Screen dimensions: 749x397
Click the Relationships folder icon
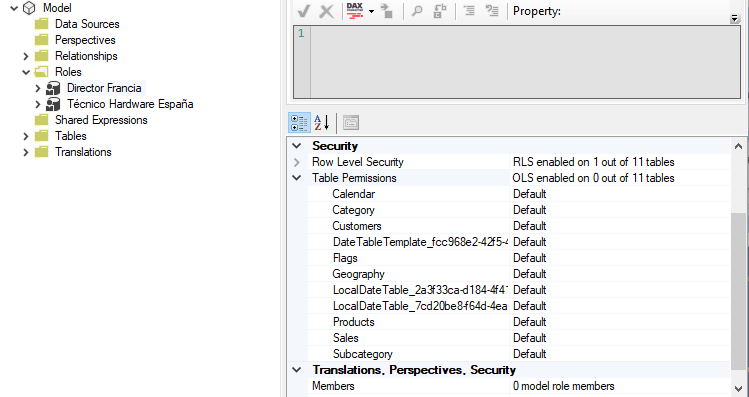(x=42, y=56)
